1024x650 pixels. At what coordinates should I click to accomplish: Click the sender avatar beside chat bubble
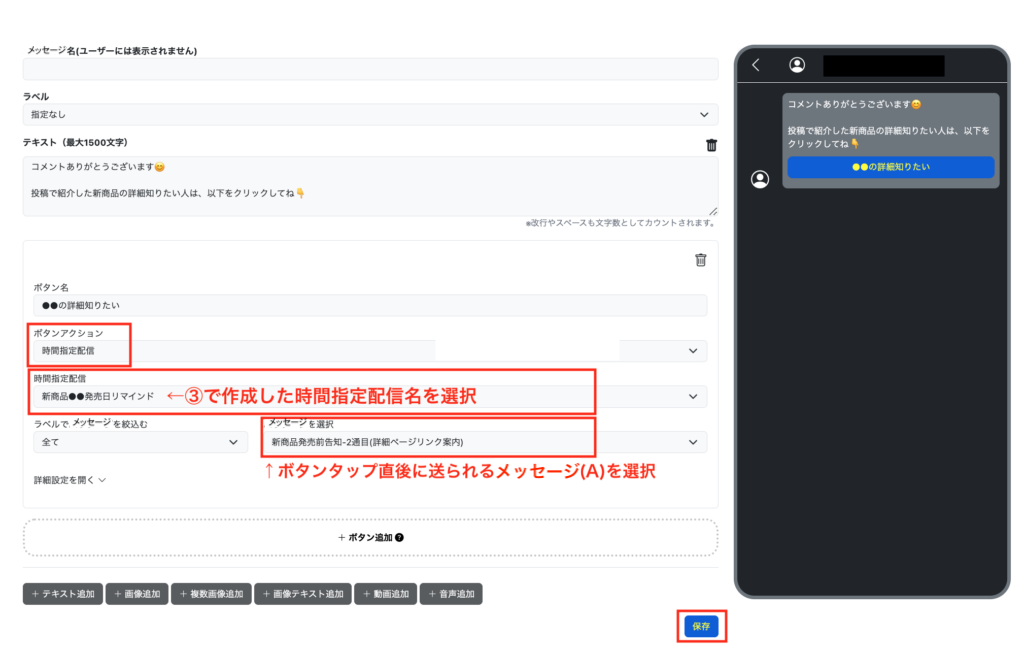[760, 179]
